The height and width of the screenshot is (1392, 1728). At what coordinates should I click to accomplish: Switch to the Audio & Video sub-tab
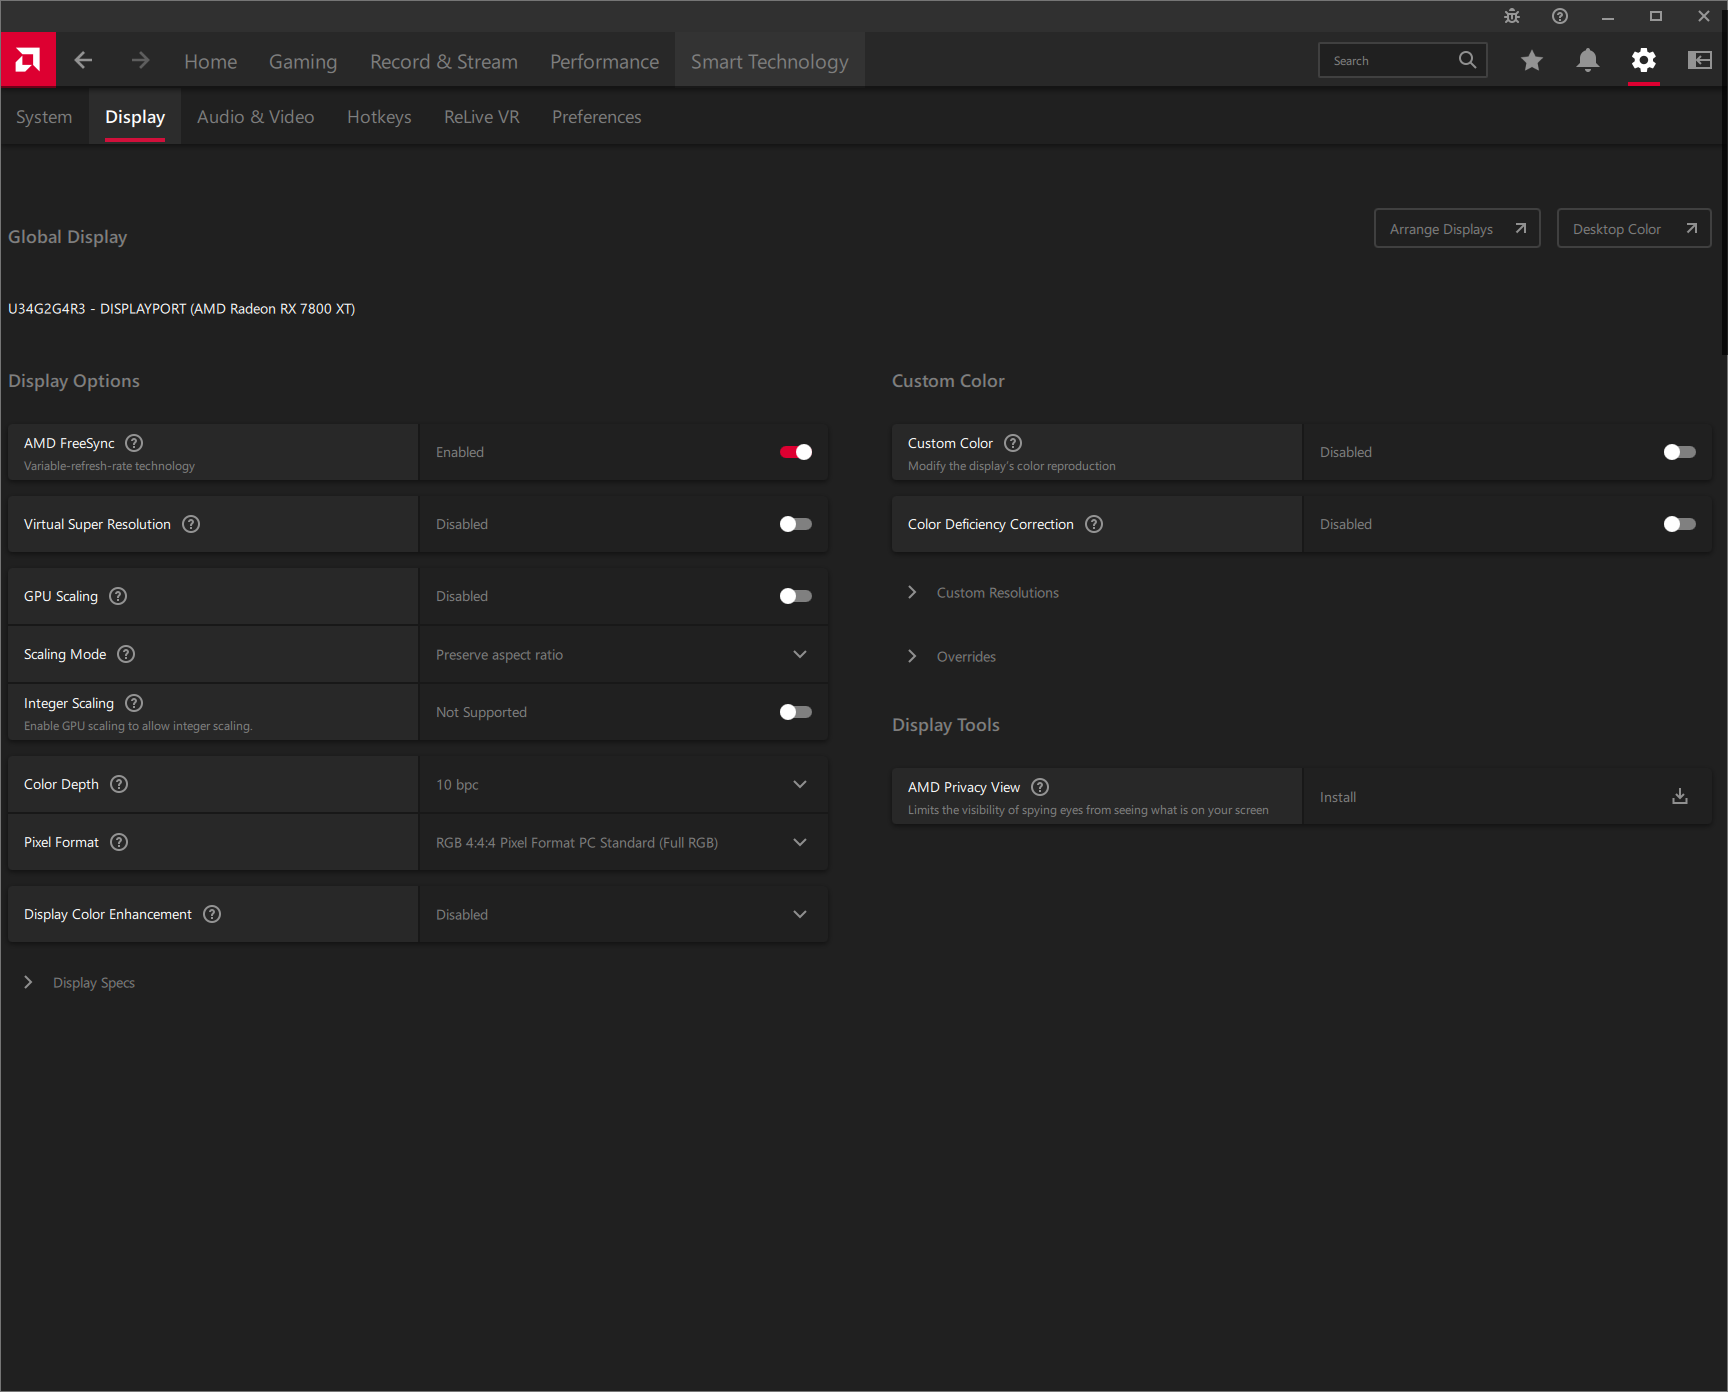pos(256,117)
